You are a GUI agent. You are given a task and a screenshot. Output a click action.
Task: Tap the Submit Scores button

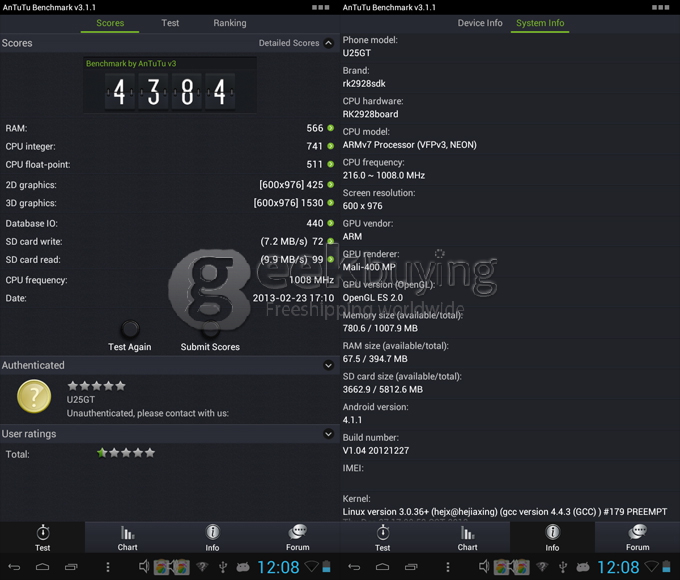[x=210, y=336]
